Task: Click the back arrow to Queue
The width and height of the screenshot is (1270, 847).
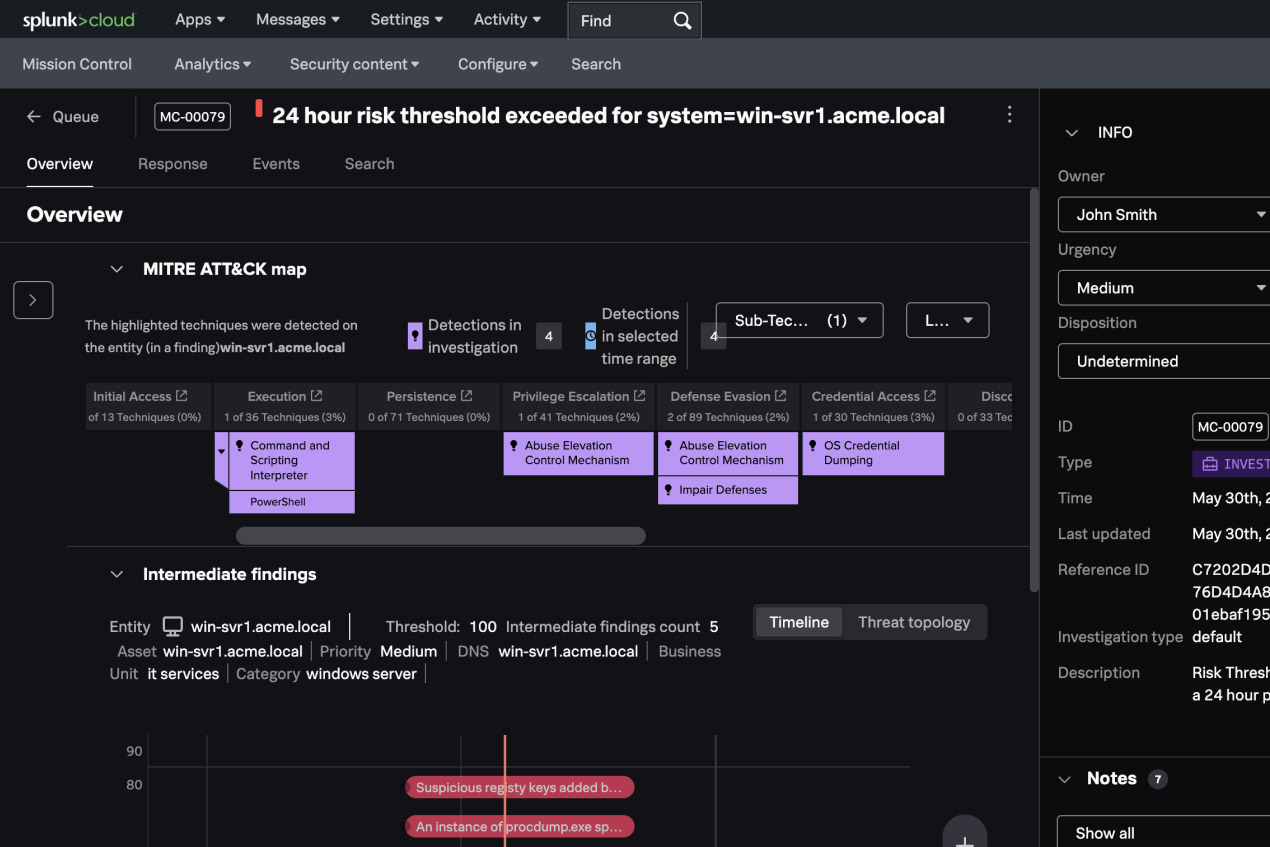Action: tap(34, 117)
